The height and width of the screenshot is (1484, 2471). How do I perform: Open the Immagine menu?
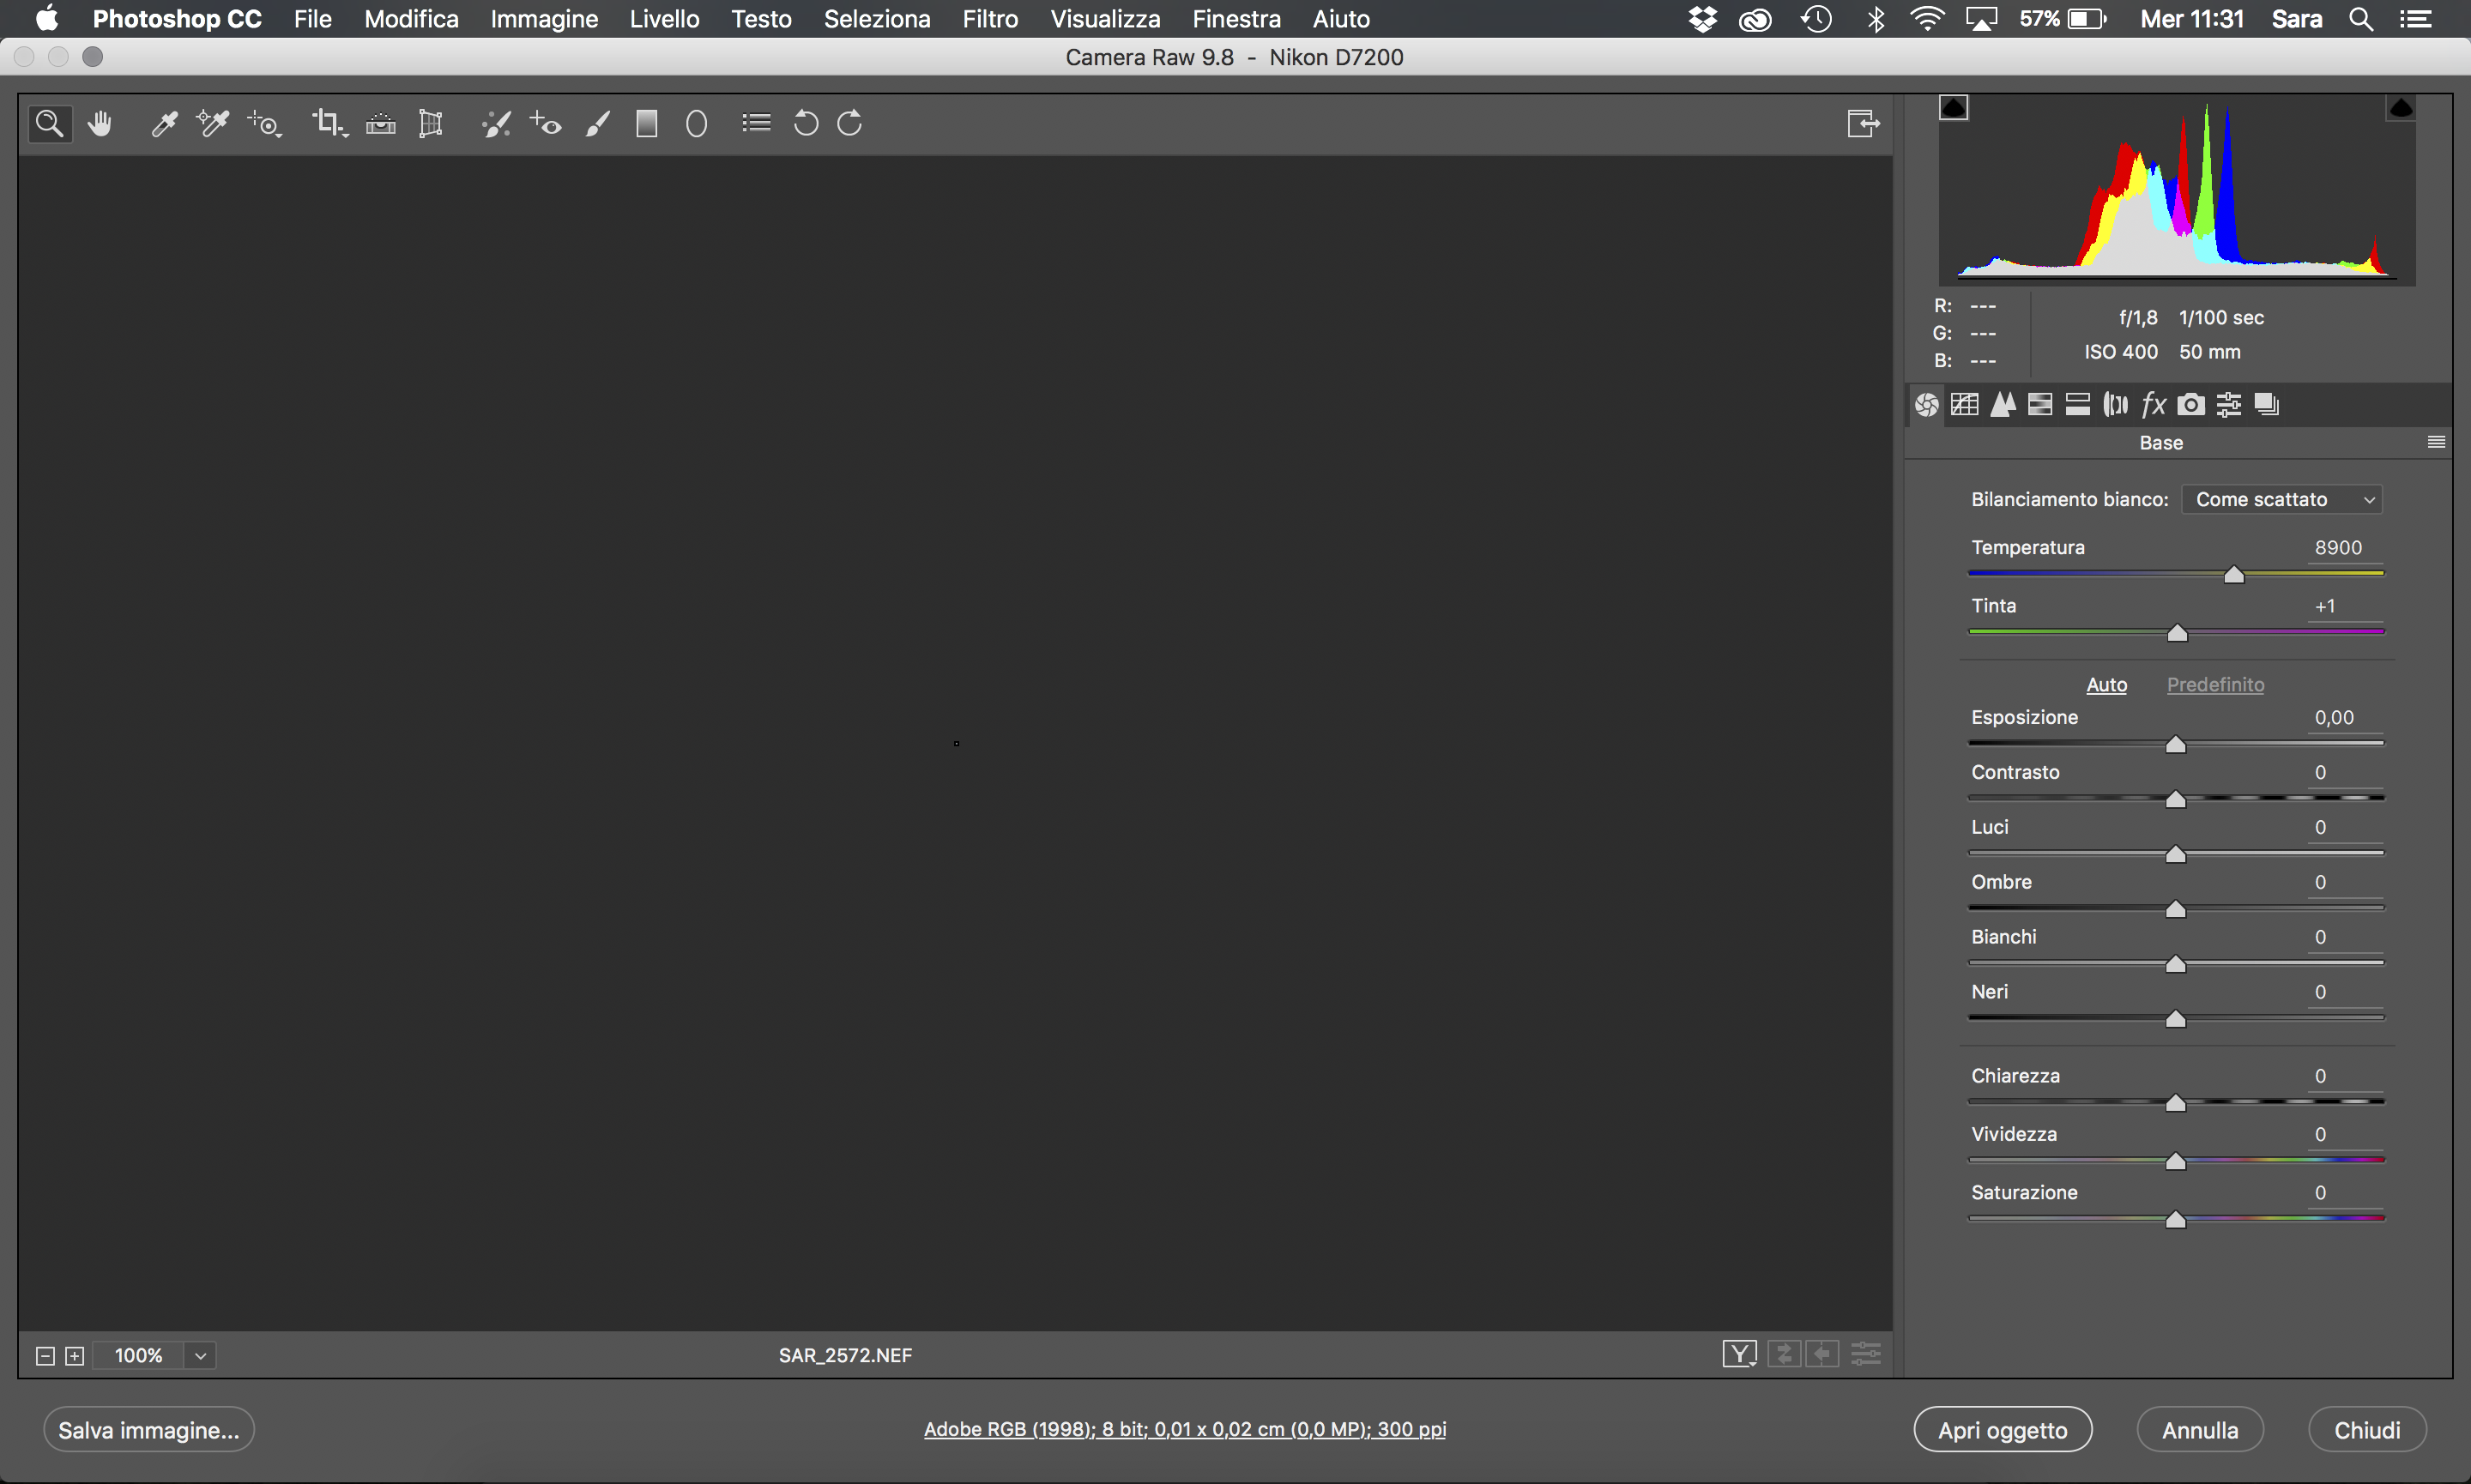(544, 19)
